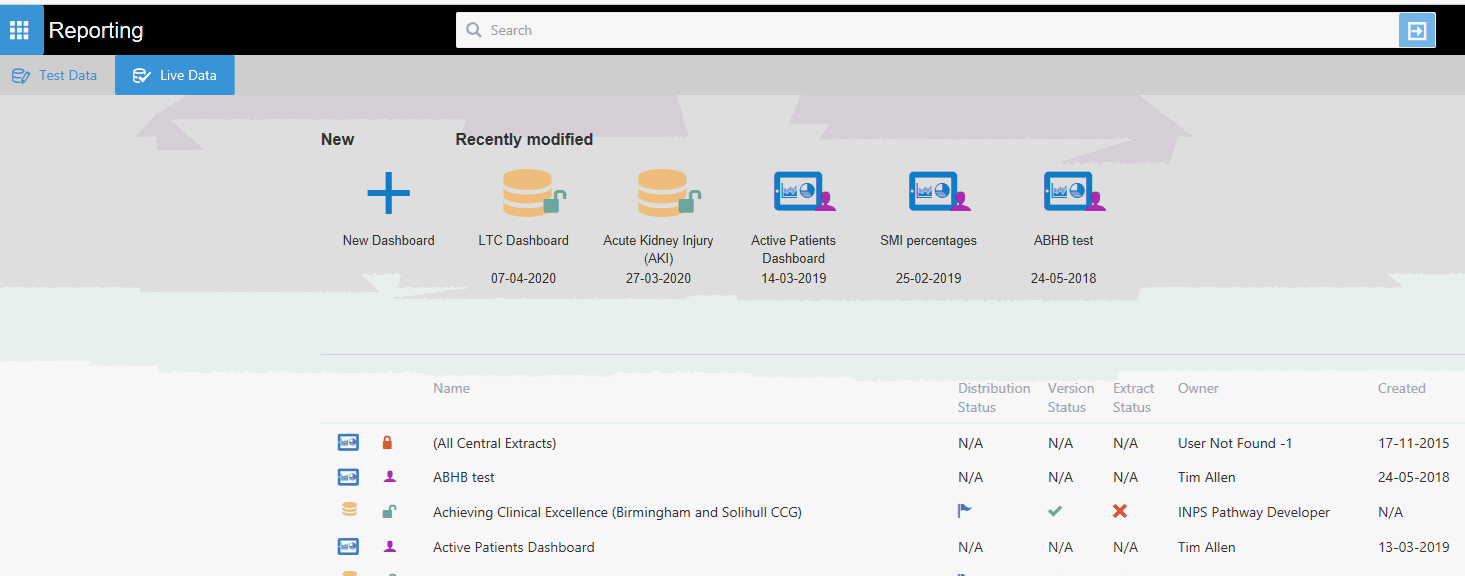Image resolution: width=1465 pixels, height=576 pixels.
Task: Click the red extract status cross
Action: click(1120, 511)
